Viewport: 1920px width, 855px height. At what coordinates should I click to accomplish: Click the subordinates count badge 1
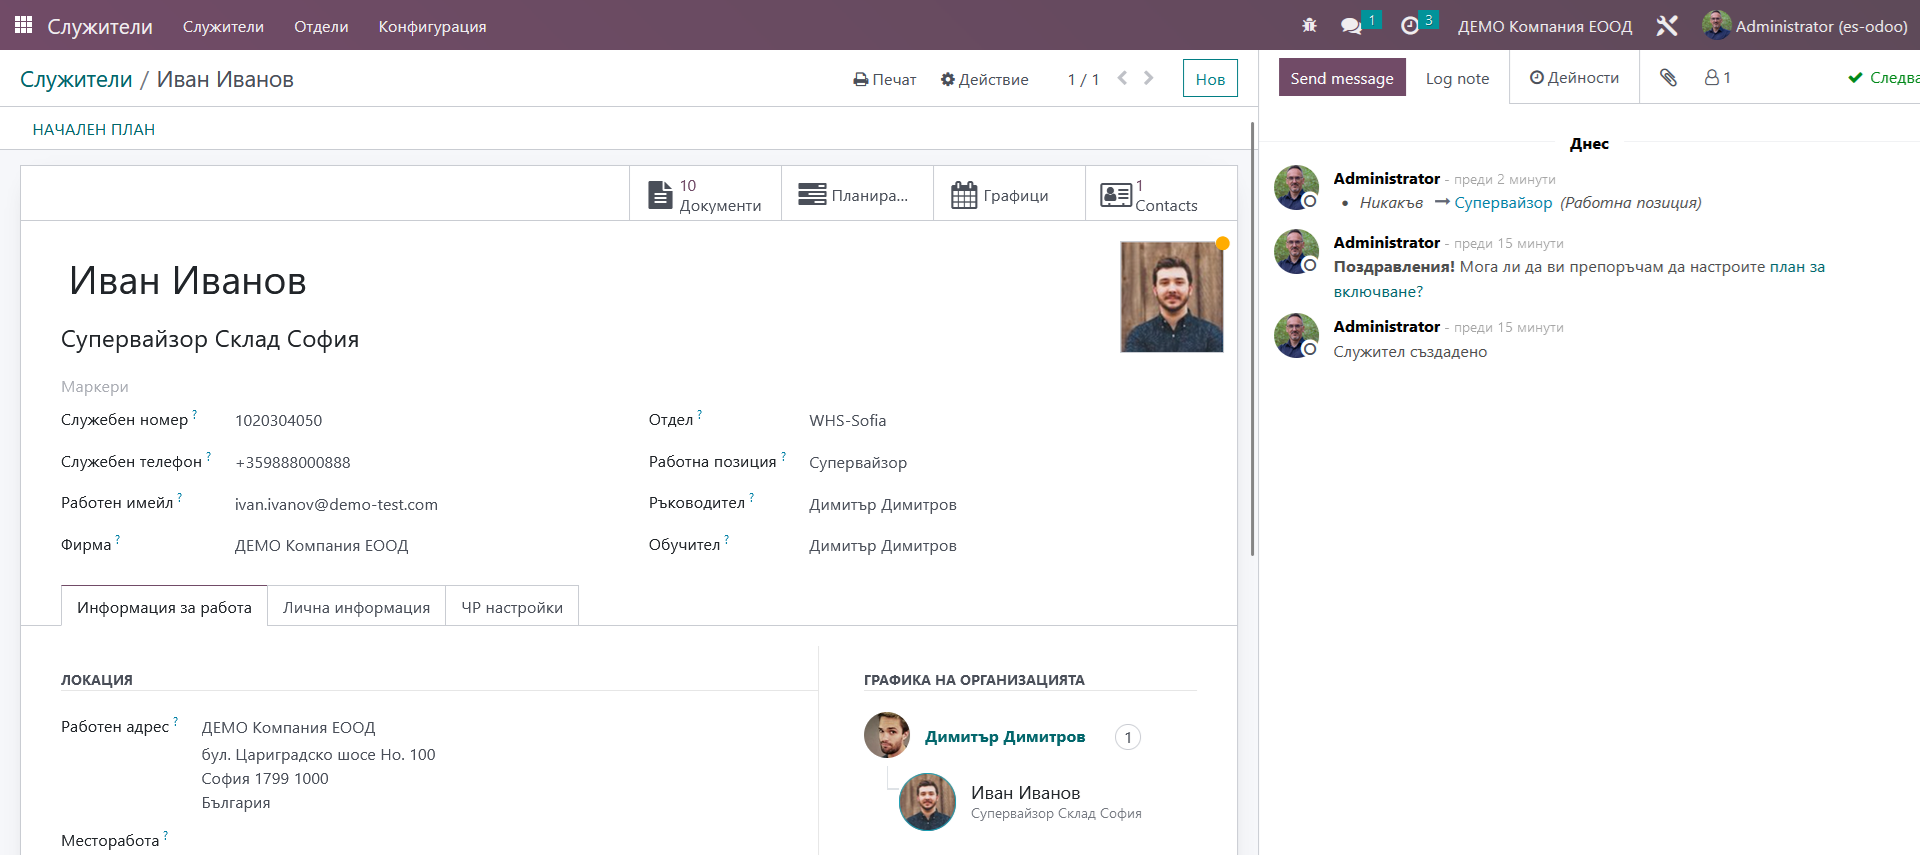1128,737
